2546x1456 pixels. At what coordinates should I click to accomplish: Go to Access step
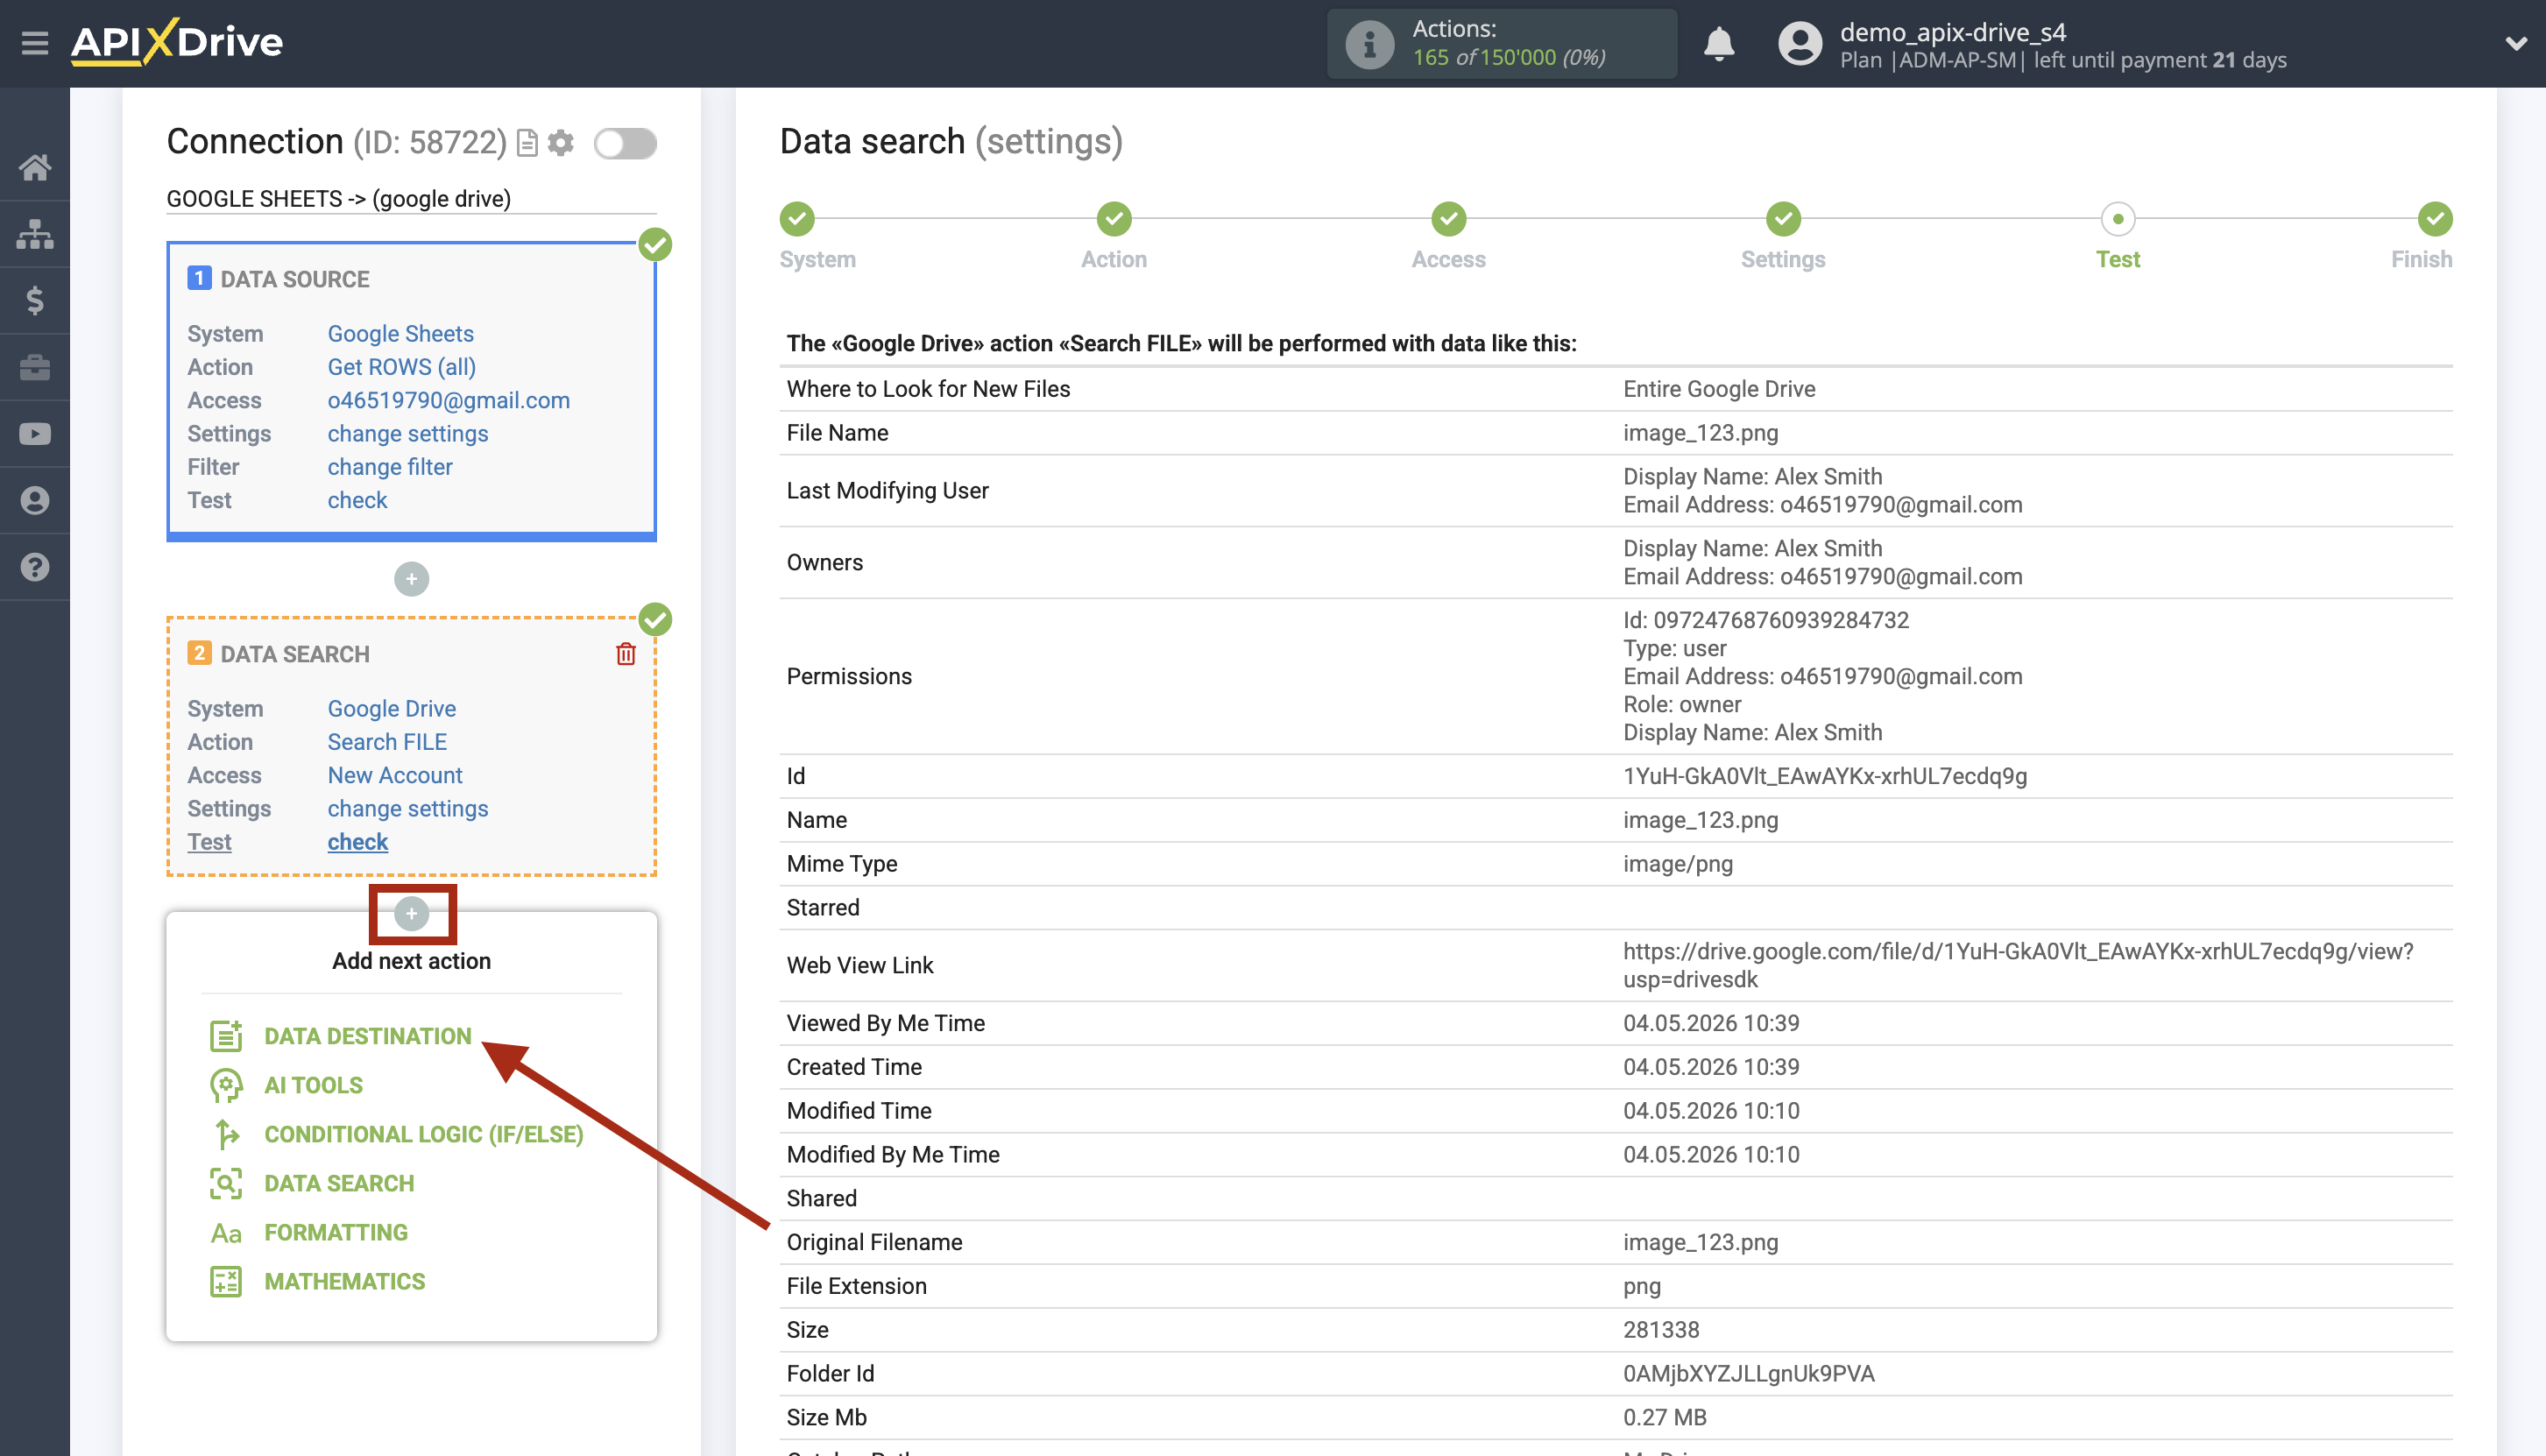[1449, 219]
